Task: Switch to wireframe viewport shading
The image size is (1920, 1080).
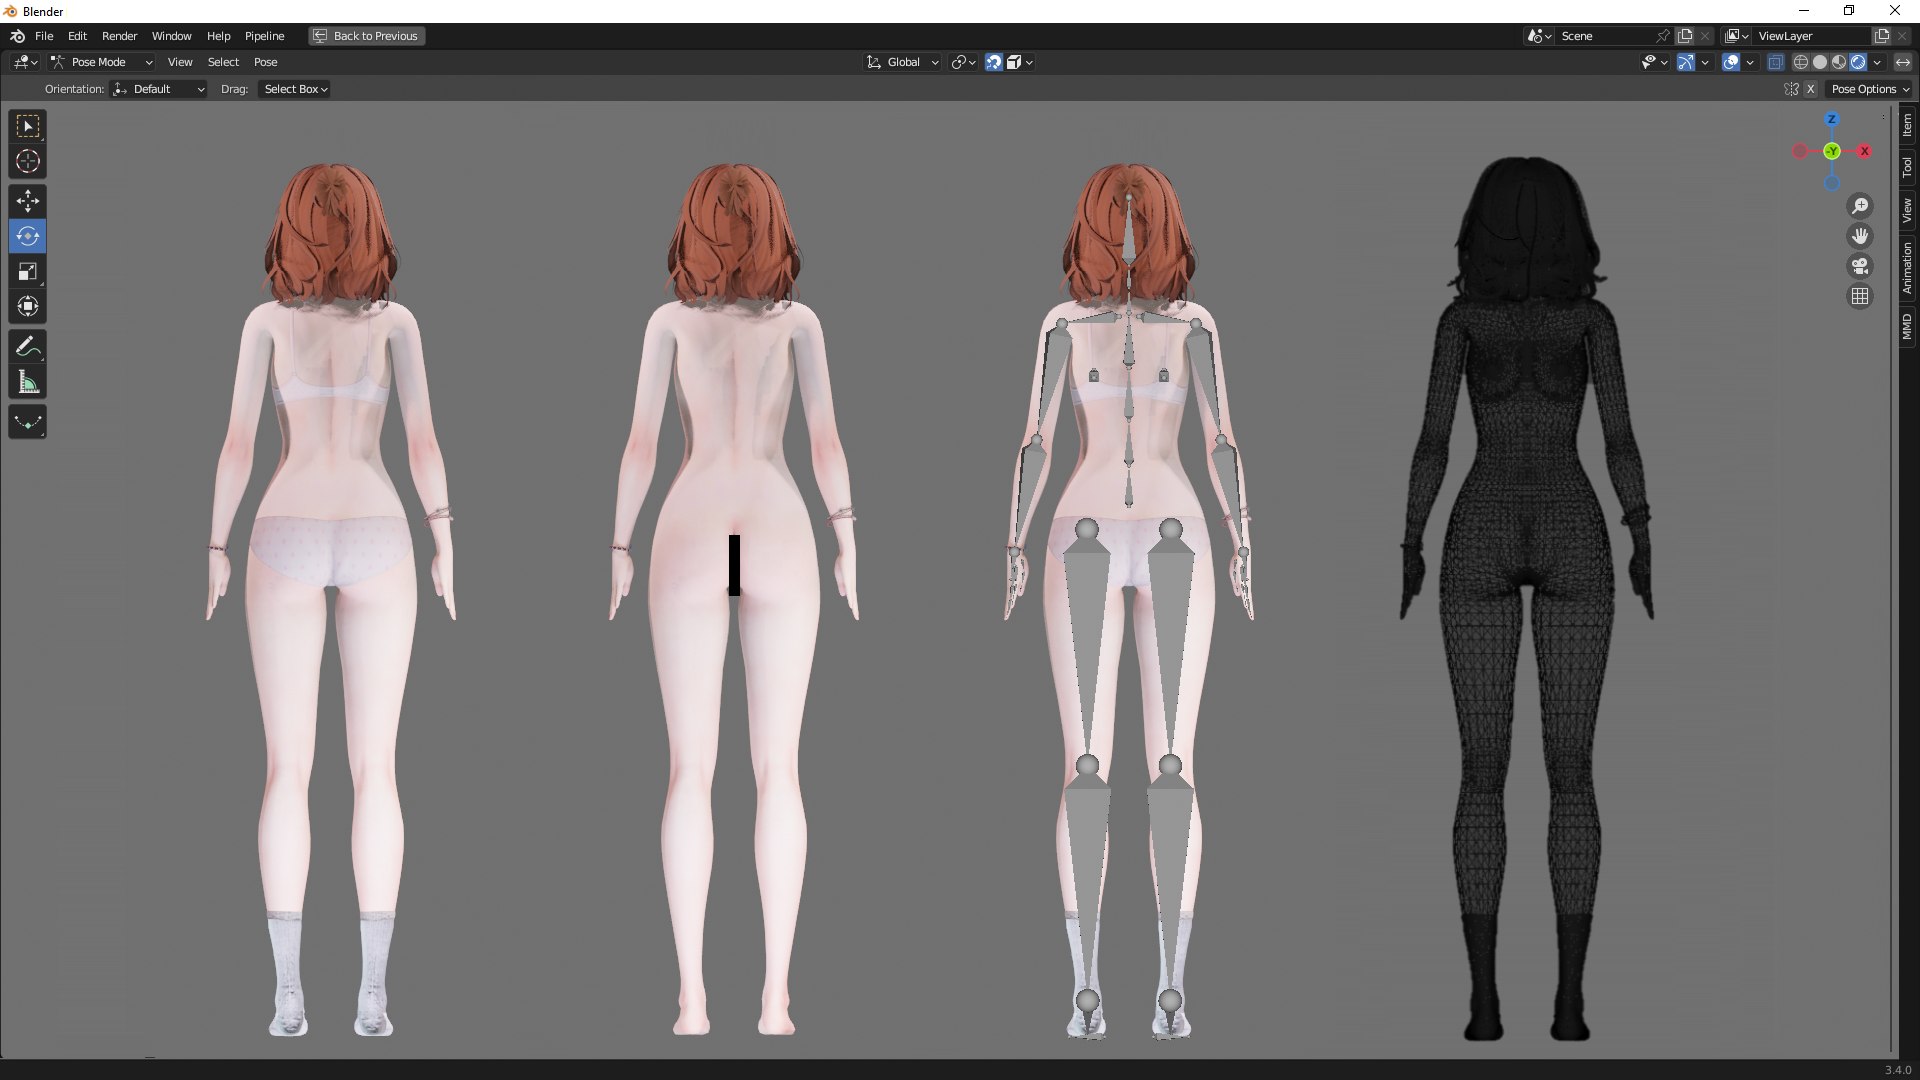Action: [x=1800, y=62]
